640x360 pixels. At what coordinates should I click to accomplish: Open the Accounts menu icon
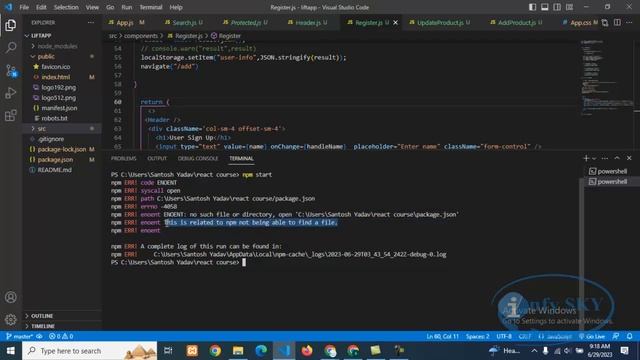point(11,297)
